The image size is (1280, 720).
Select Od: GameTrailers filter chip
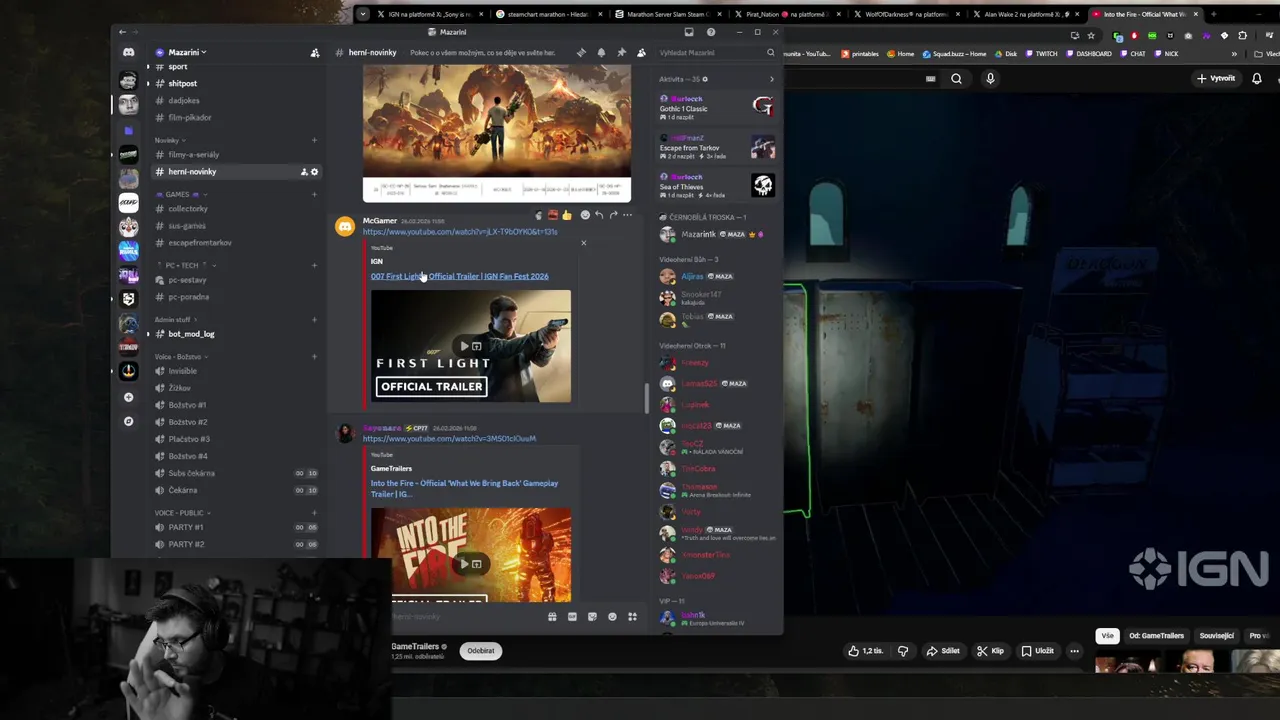[1156, 636]
